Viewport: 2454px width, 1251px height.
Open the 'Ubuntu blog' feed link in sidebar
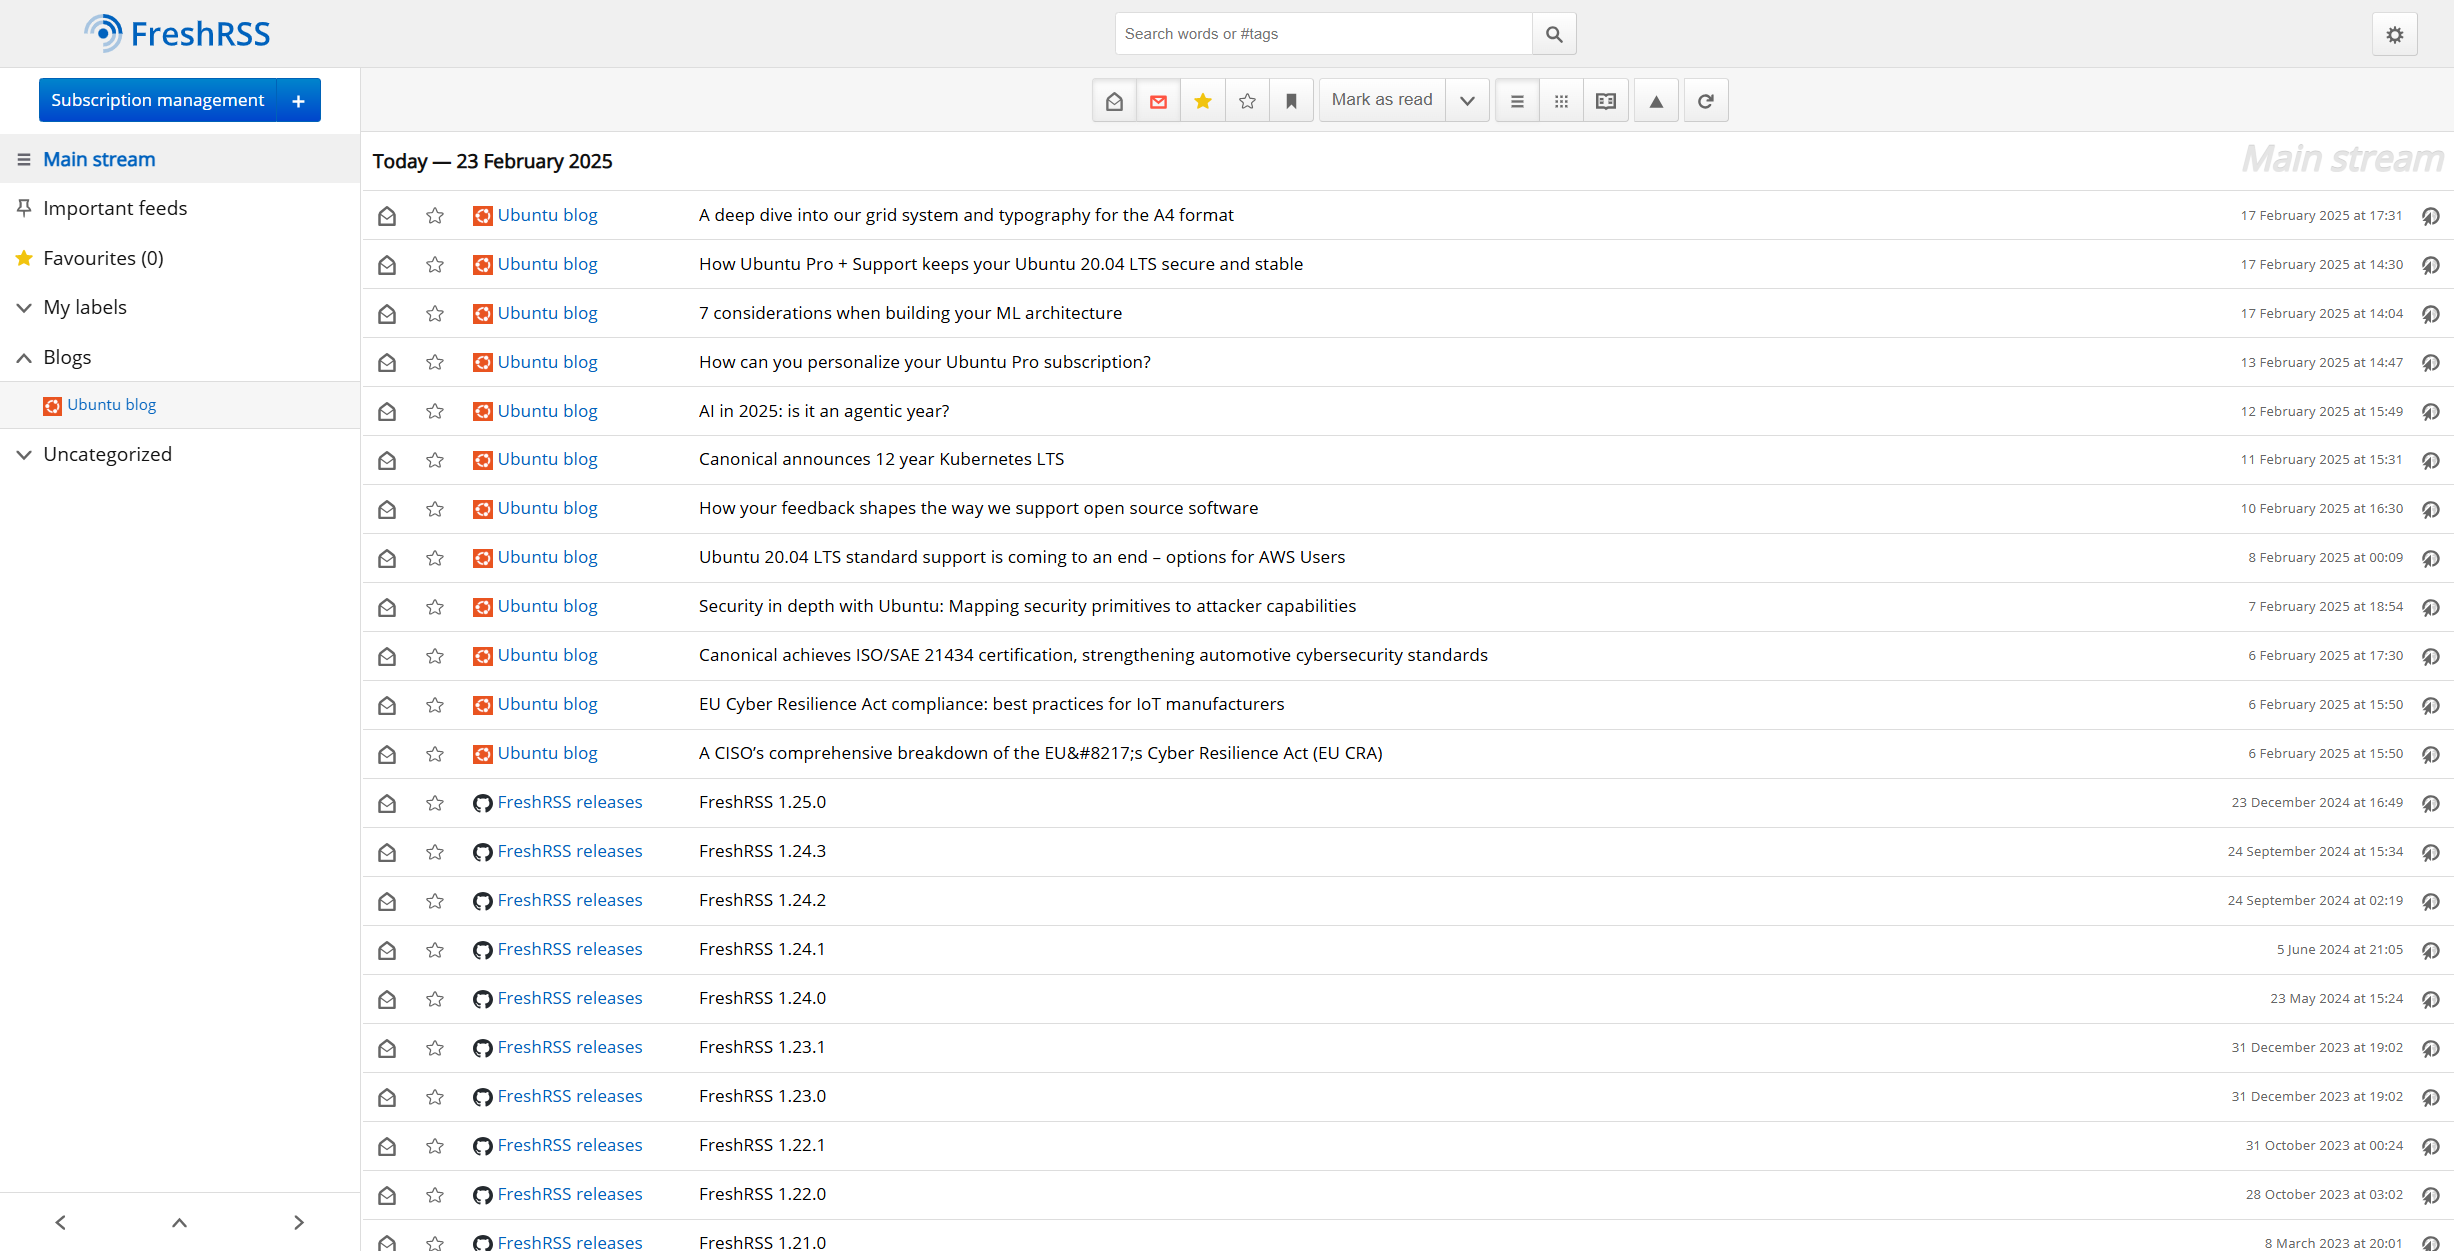[x=111, y=404]
